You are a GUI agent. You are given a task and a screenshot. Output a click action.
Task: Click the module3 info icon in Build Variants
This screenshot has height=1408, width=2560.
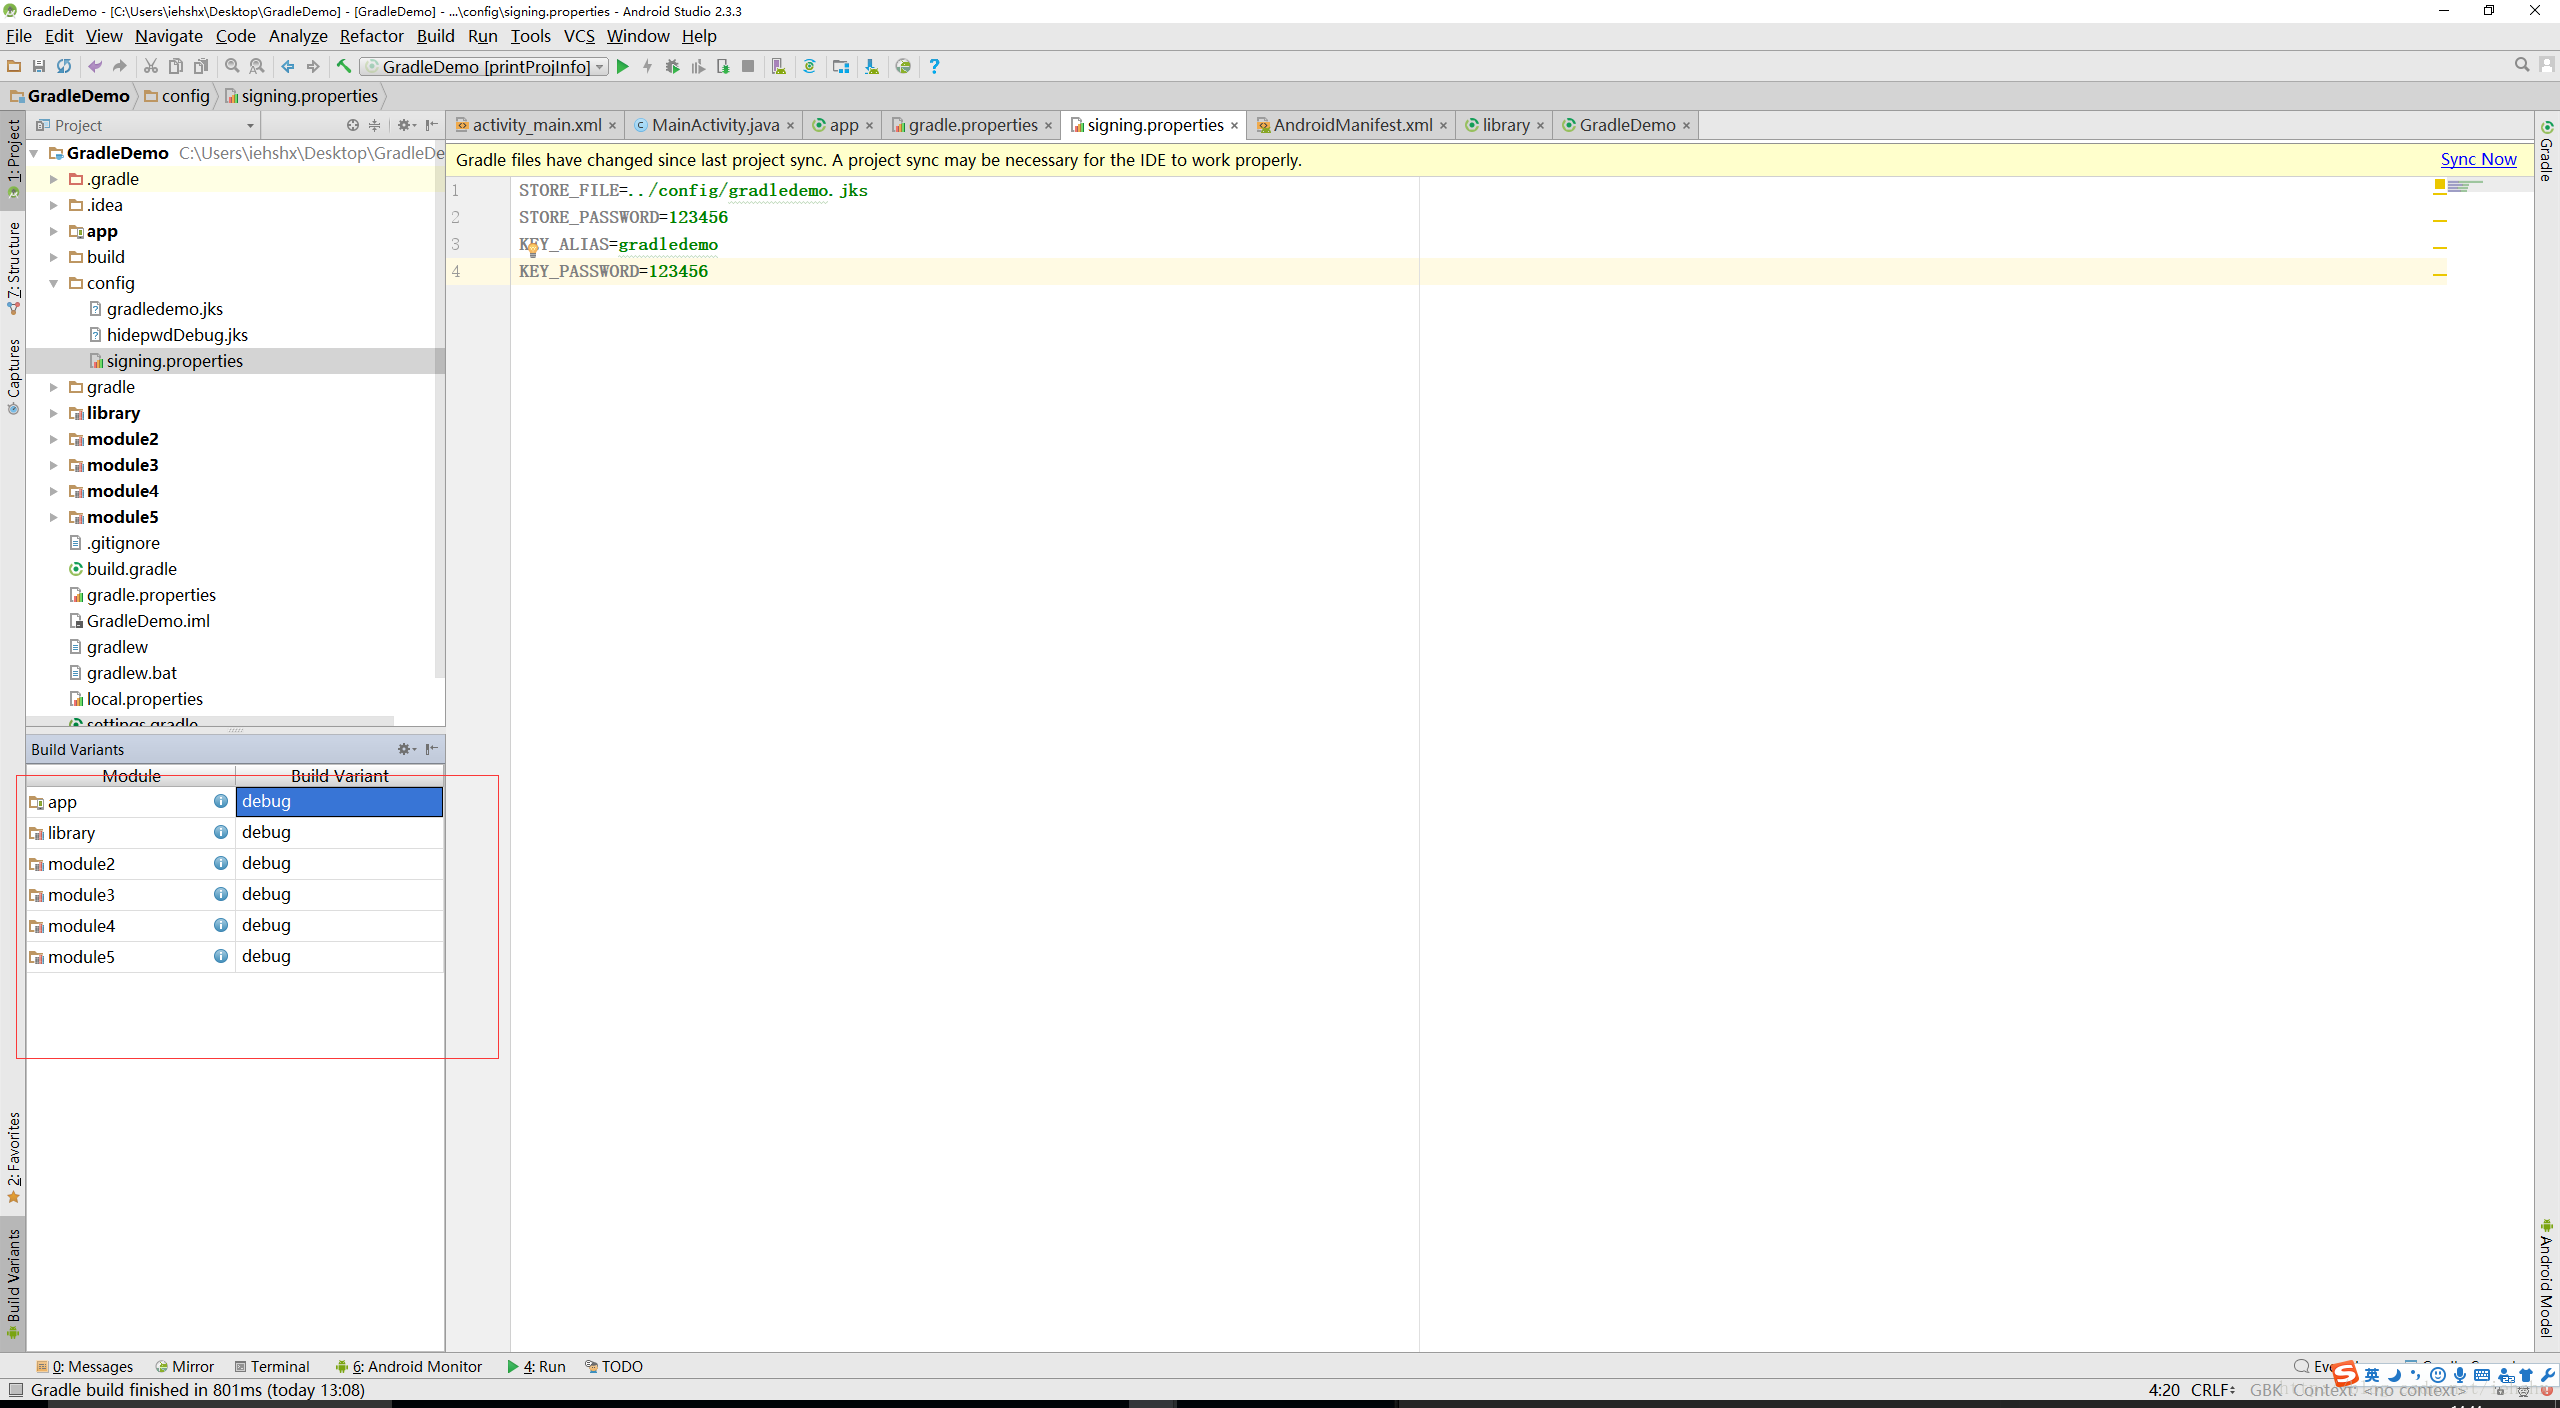coord(221,894)
